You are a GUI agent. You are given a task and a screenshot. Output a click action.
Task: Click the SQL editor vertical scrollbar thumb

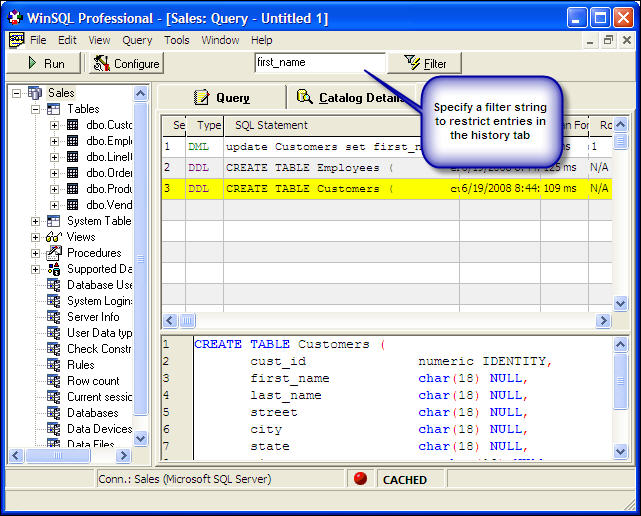(x=621, y=381)
